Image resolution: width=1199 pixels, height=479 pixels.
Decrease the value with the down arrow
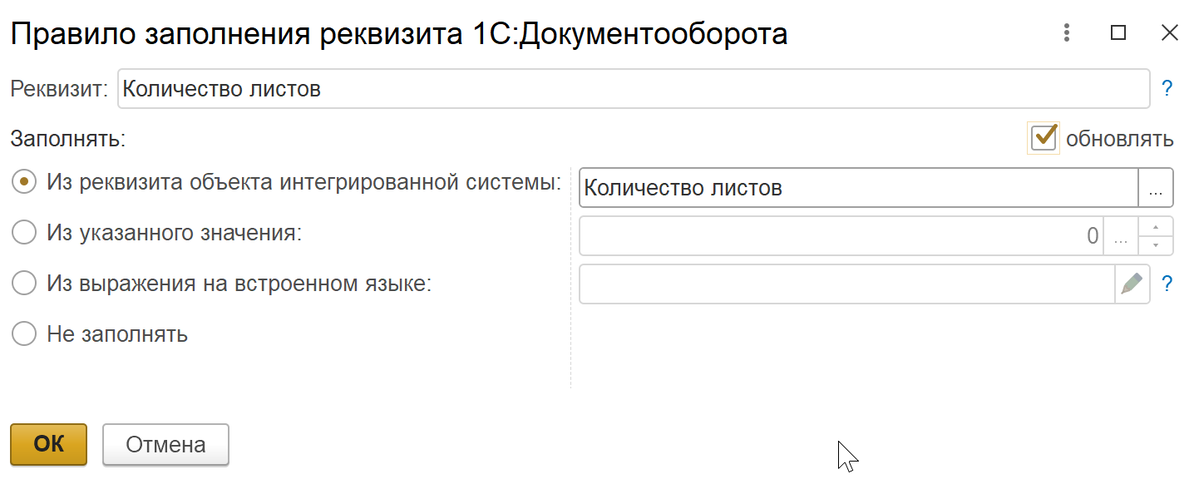click(x=1156, y=246)
